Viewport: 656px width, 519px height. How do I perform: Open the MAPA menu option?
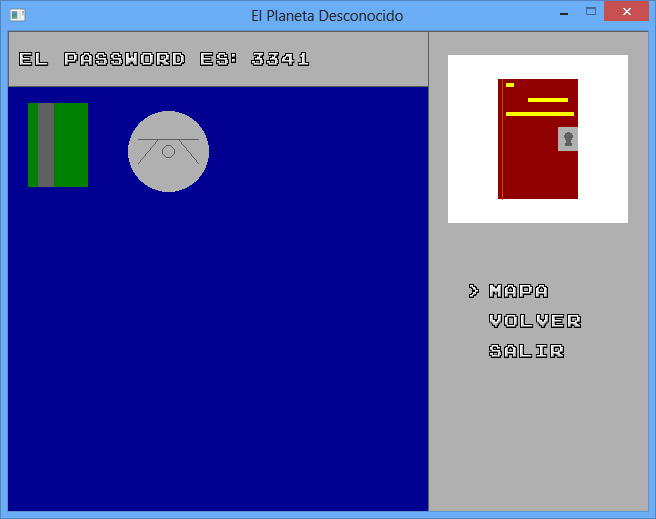pyautogui.click(x=518, y=291)
